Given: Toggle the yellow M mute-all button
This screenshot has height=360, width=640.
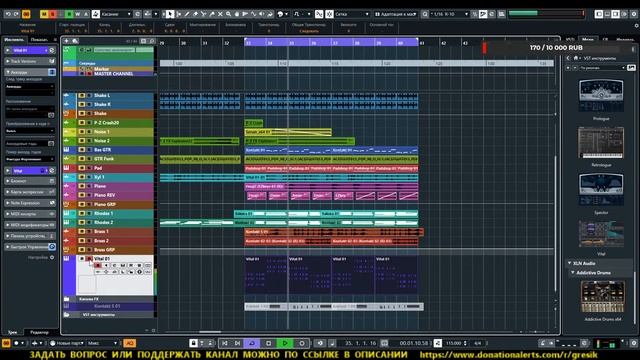Looking at the screenshot, I should click(44, 14).
